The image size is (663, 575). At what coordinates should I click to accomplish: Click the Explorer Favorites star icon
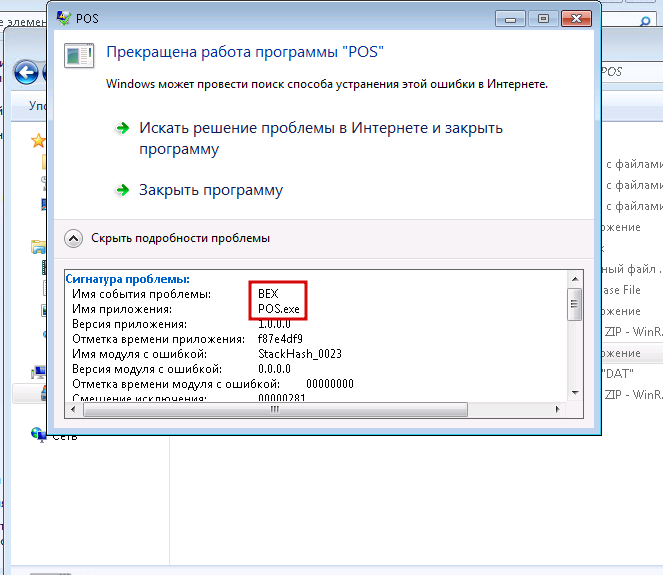38,140
